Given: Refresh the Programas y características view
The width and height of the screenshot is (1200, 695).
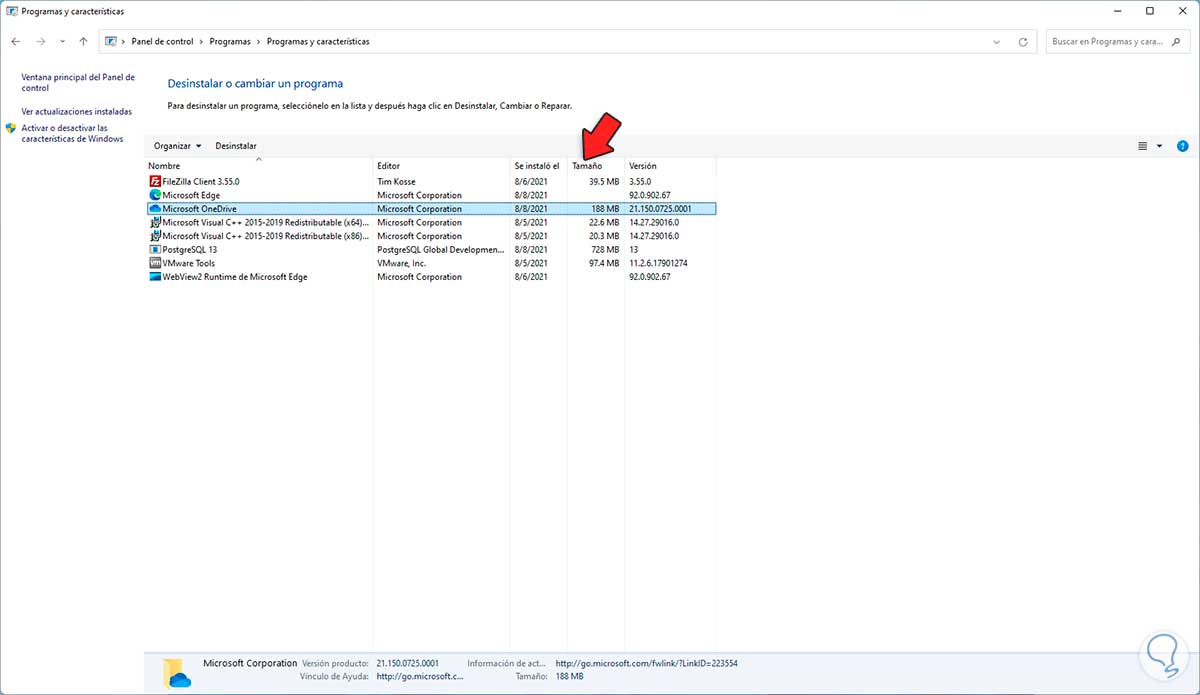Looking at the screenshot, I should pyautogui.click(x=1023, y=42).
